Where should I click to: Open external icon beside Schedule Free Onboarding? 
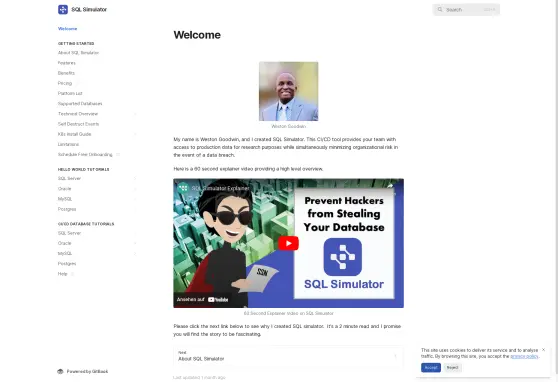coord(118,155)
